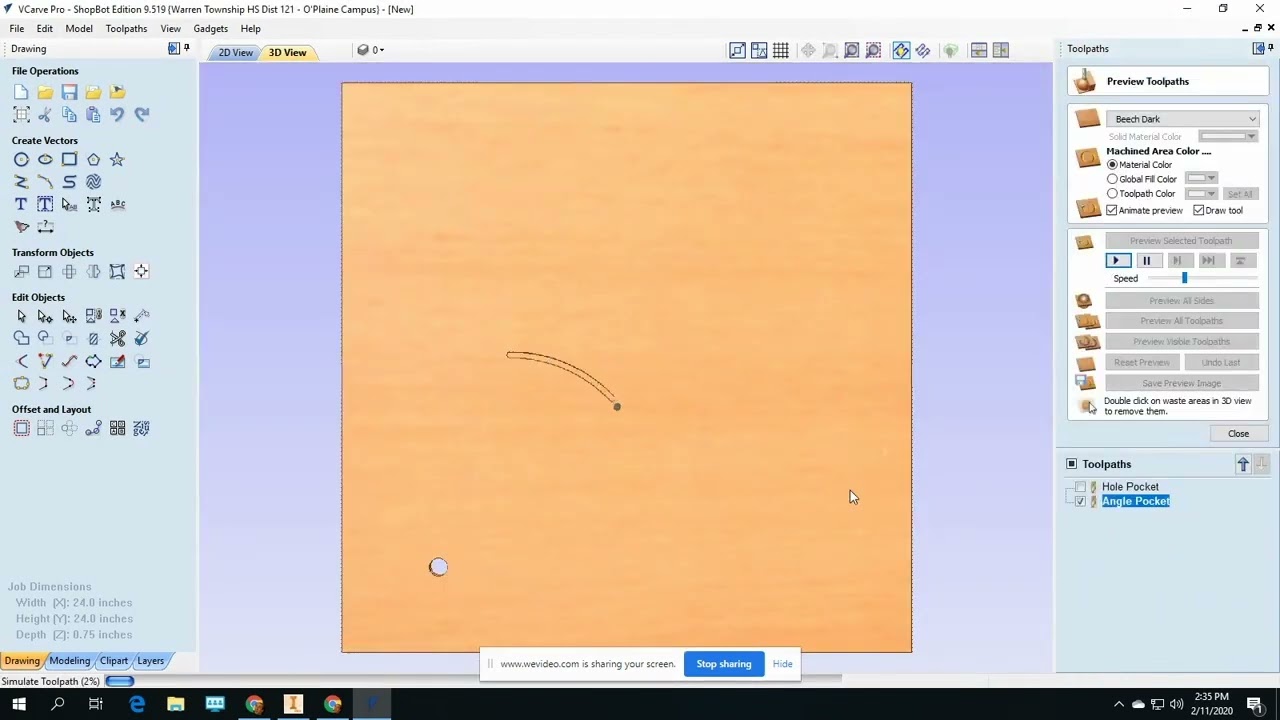Open the Dimension measure tool
Screen dimensions: 1280x720
45,227
